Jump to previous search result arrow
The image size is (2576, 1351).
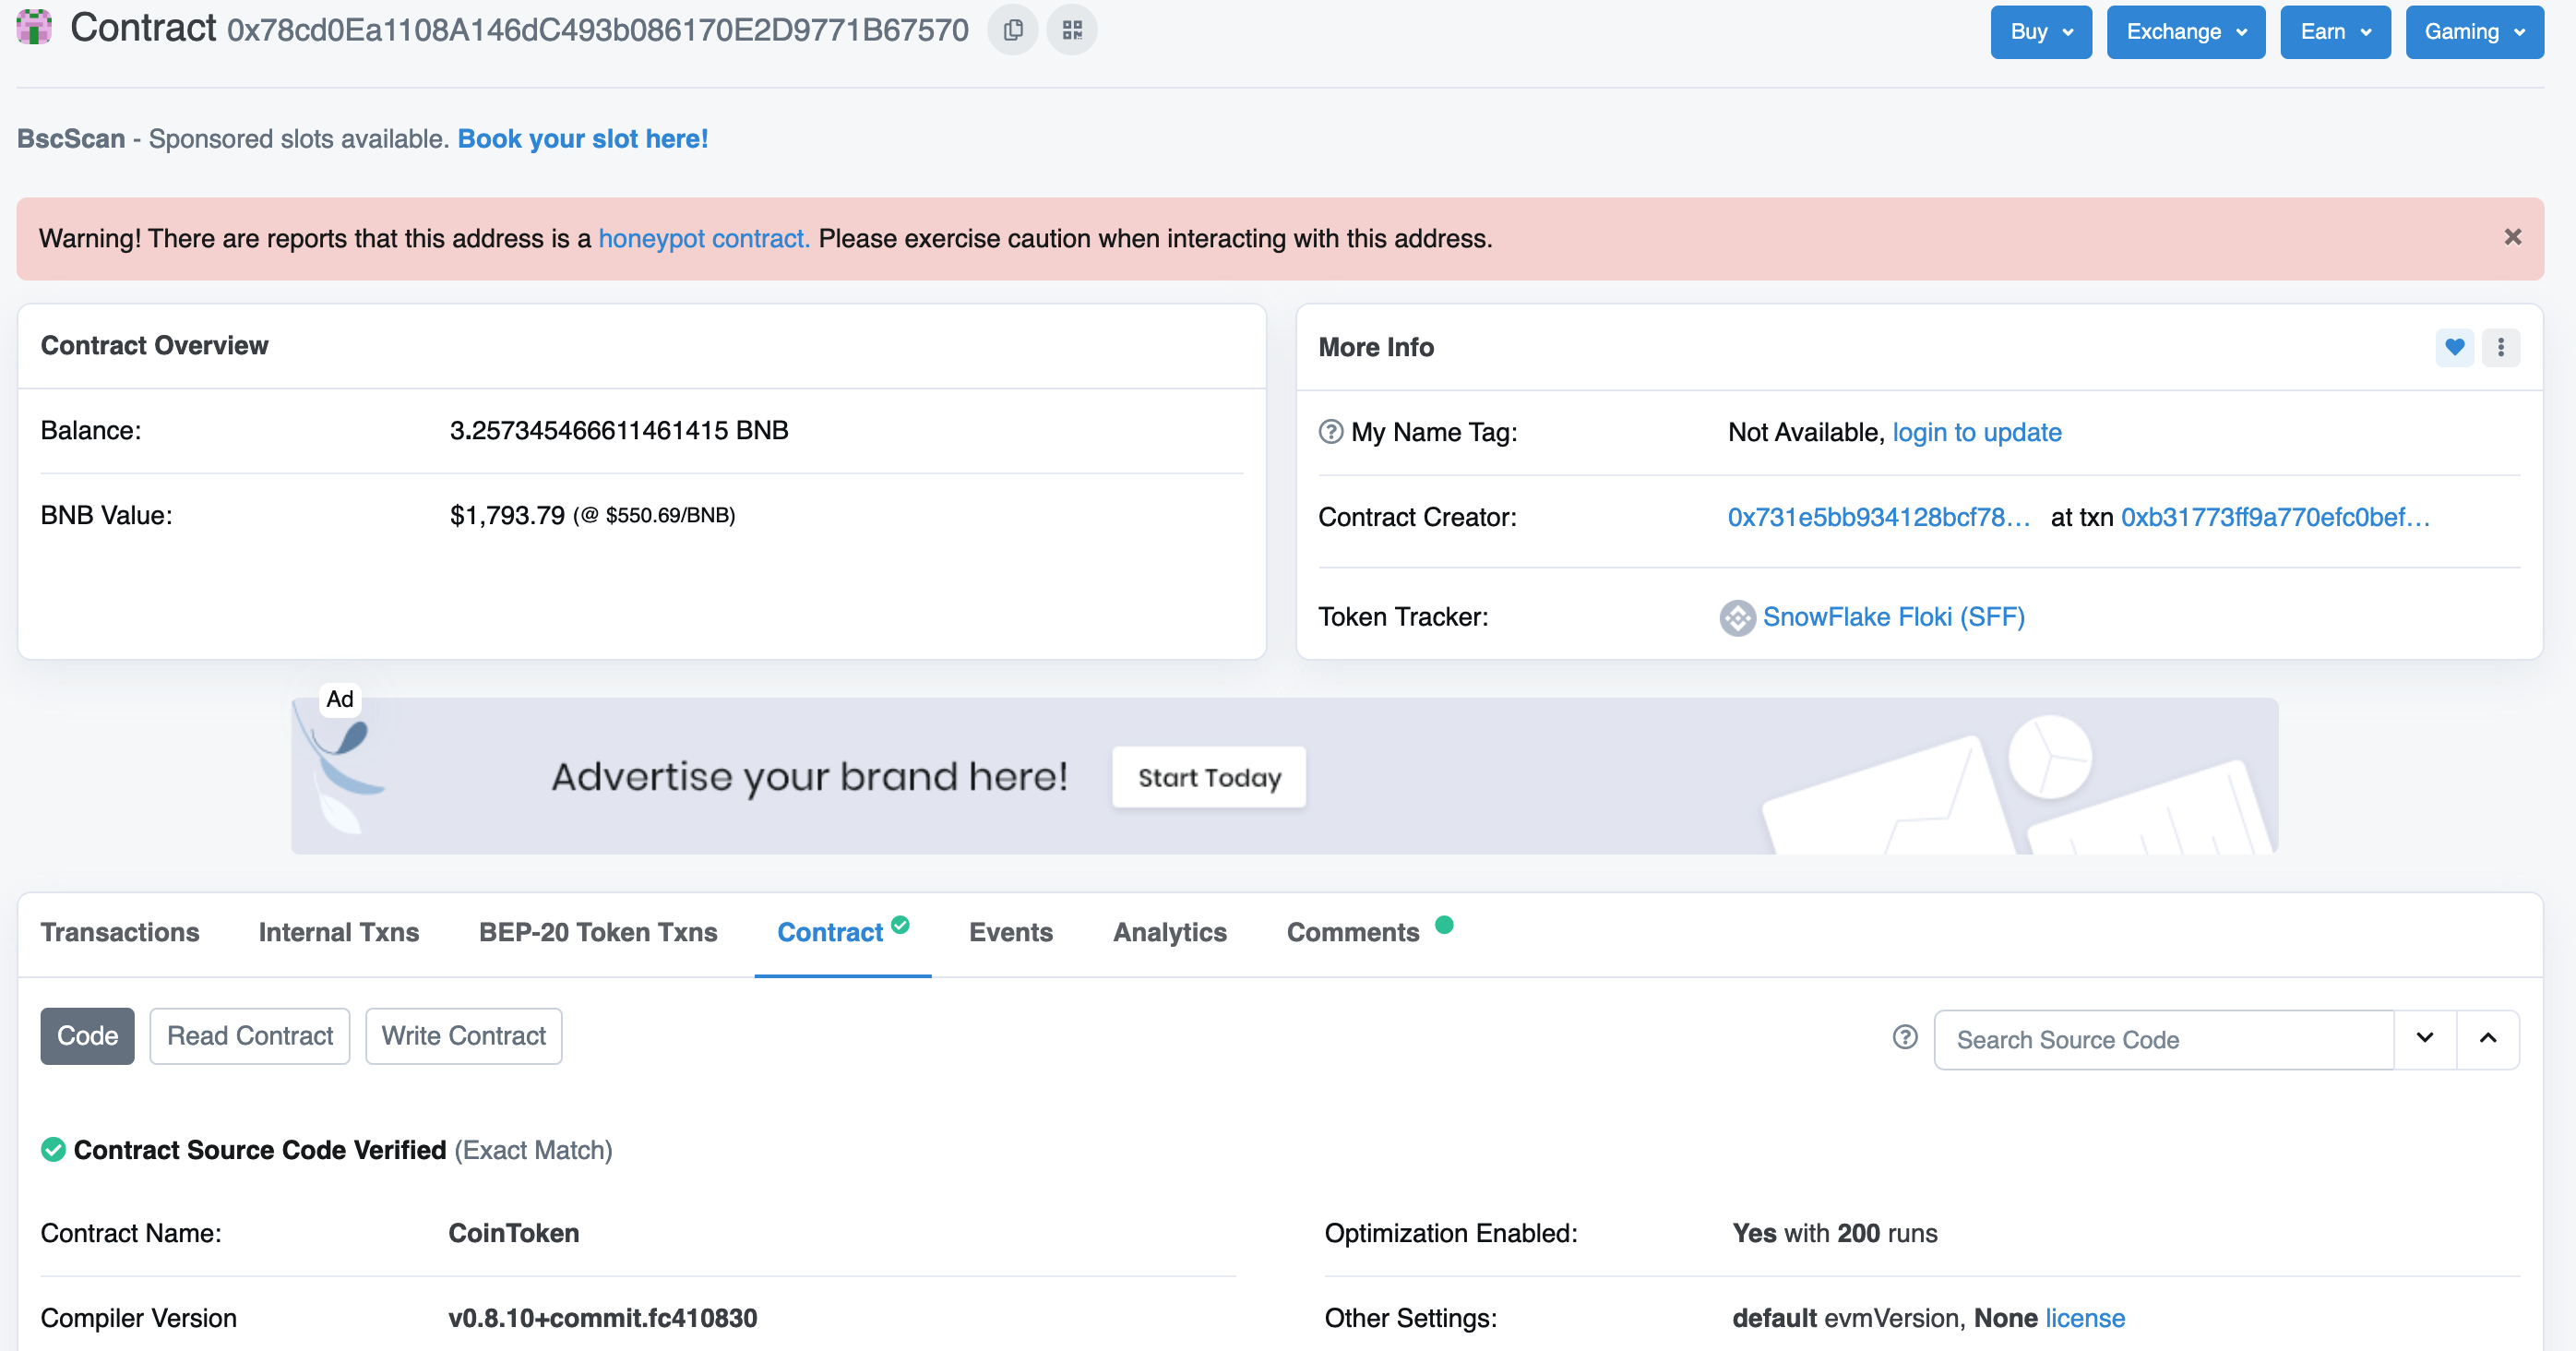2488,1039
